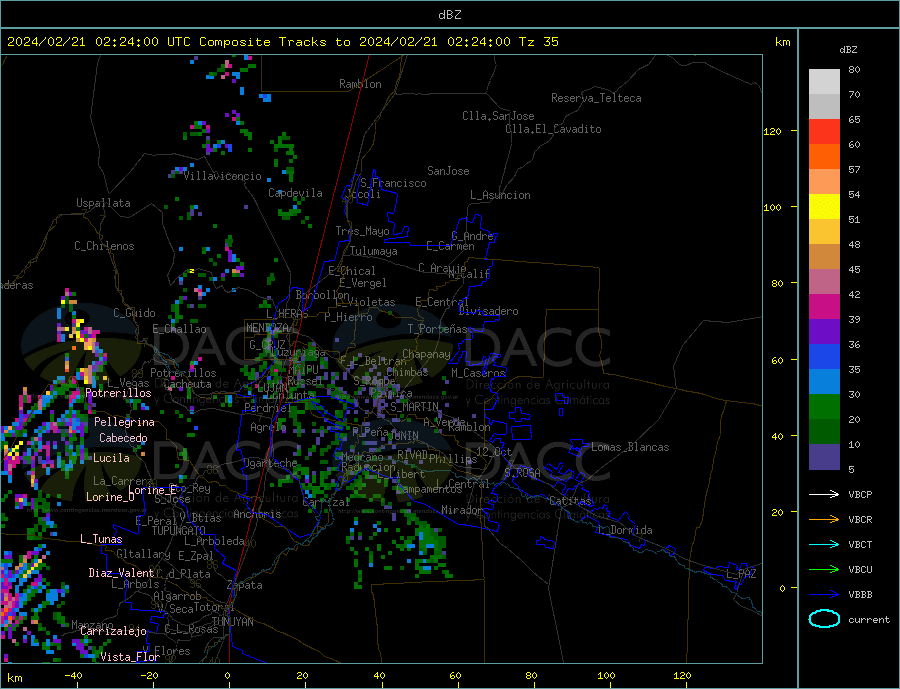Click the VBCT legend label
The image size is (900, 689).
[x=860, y=544]
